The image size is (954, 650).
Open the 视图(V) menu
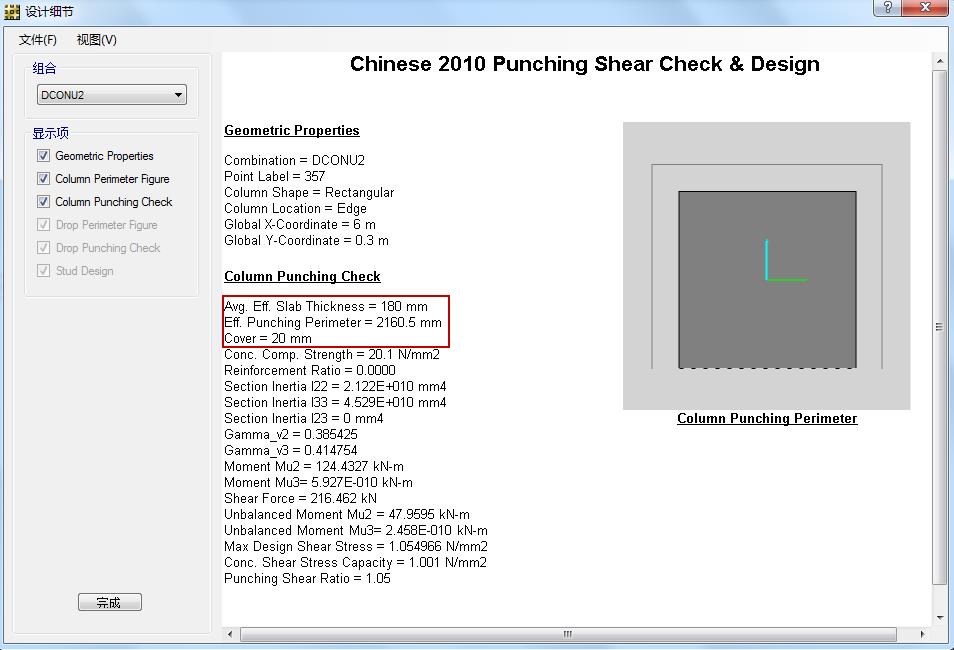[97, 40]
